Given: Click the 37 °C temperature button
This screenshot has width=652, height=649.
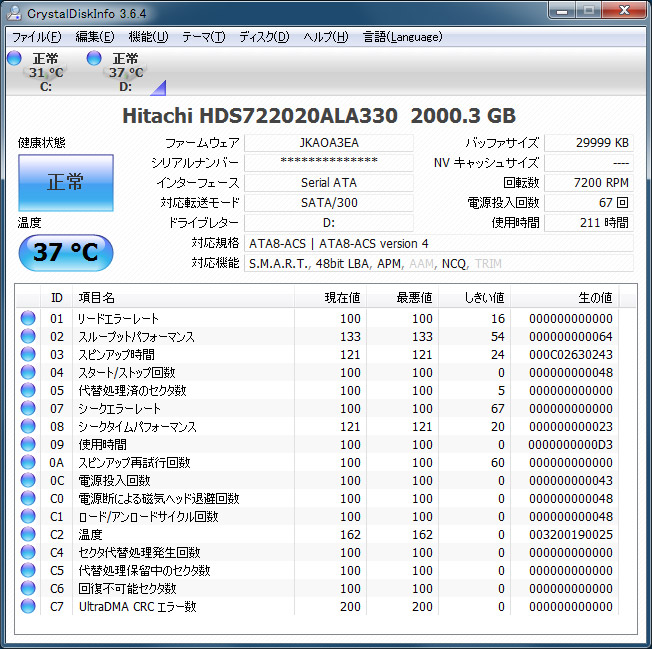Looking at the screenshot, I should coord(66,252).
